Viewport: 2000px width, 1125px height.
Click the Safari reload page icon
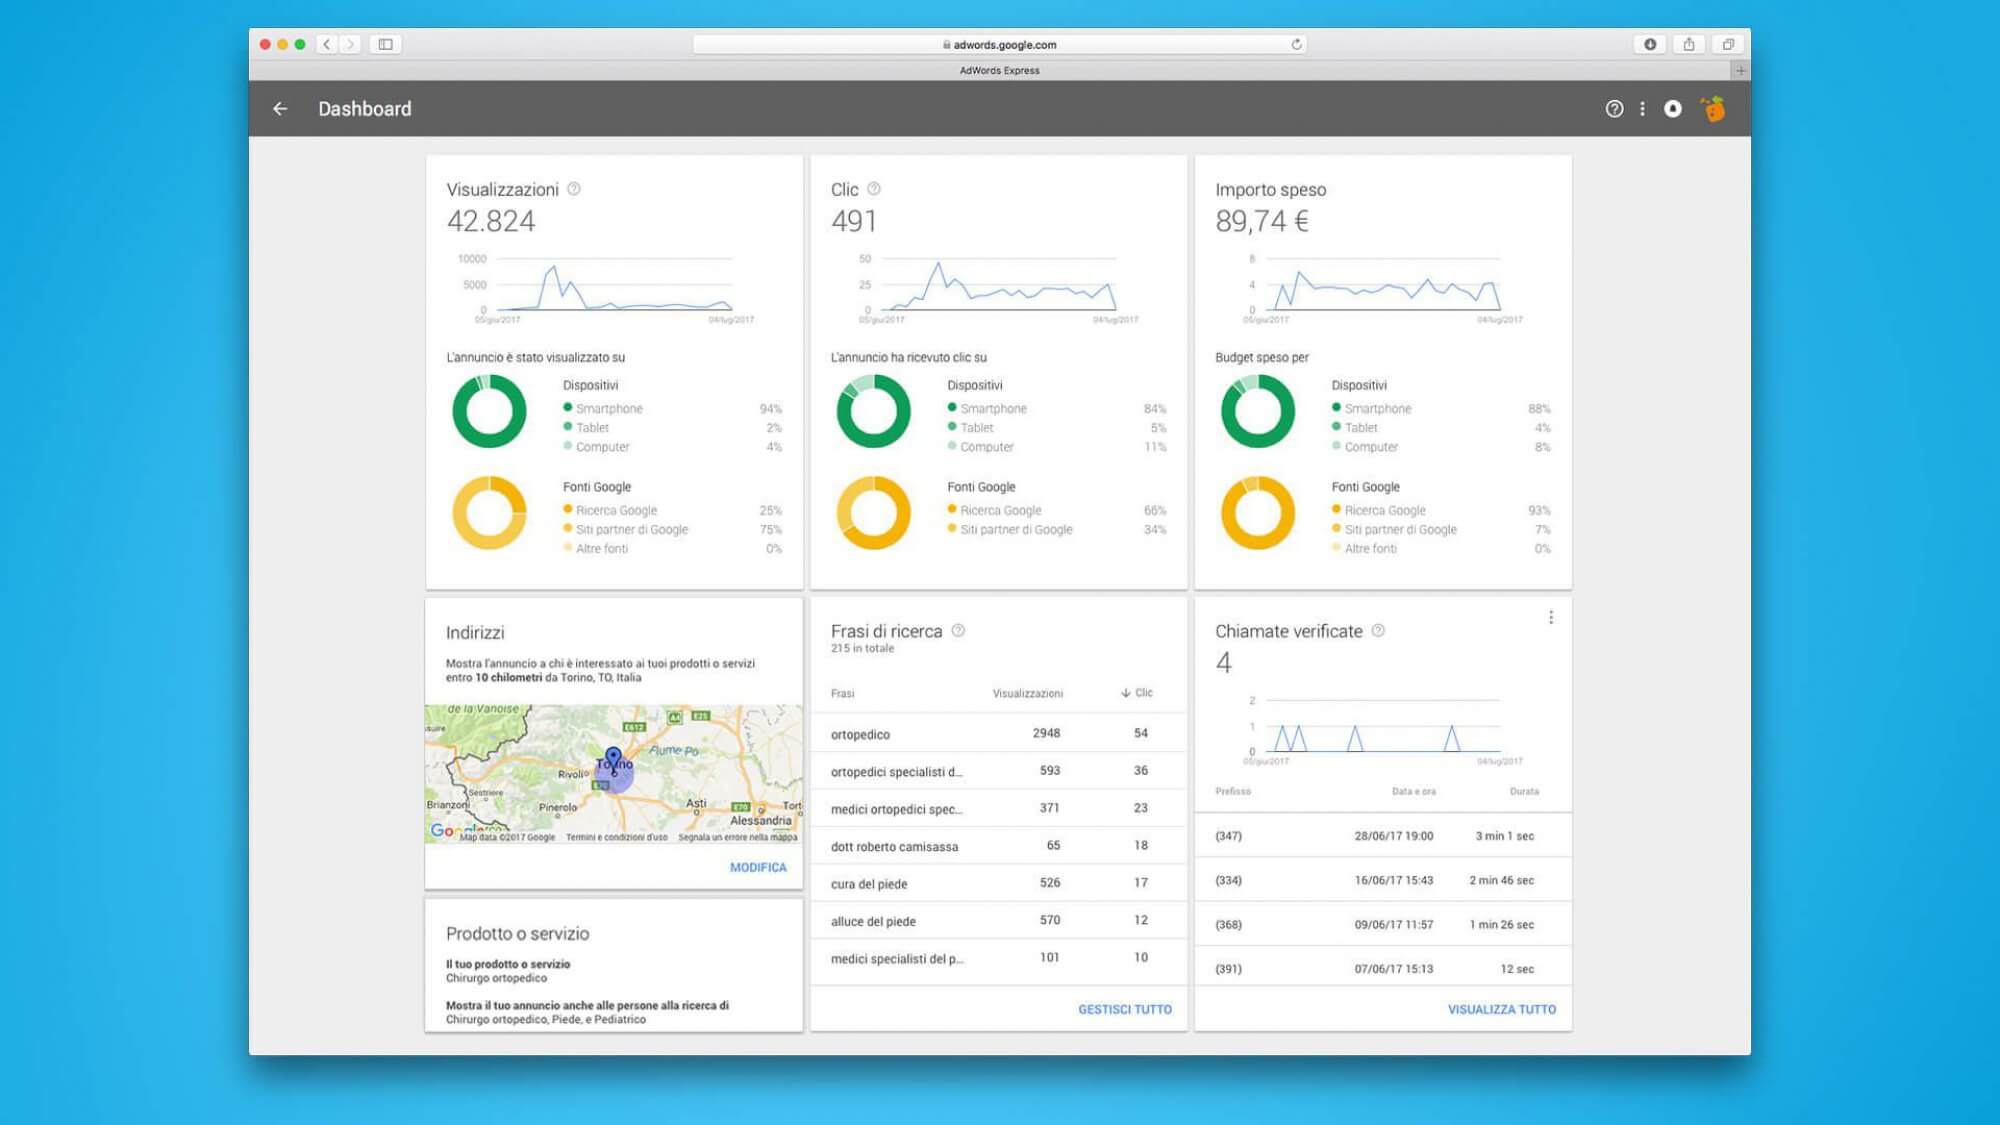pyautogui.click(x=1296, y=44)
